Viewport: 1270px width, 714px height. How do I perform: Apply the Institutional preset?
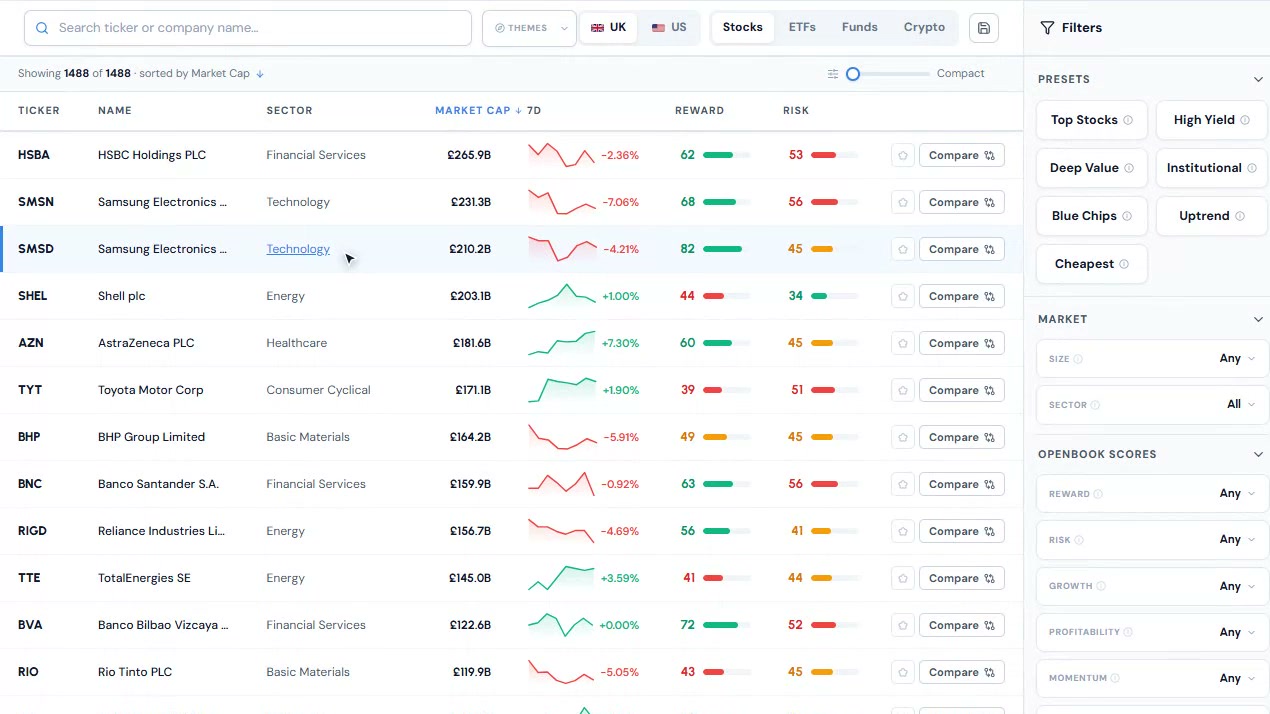point(1211,168)
